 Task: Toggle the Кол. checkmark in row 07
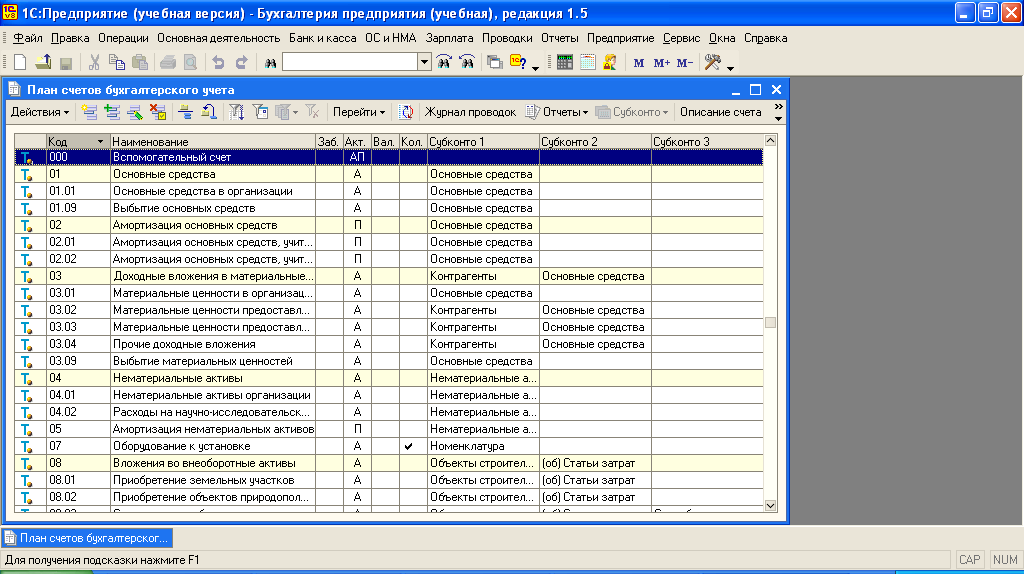[409, 446]
